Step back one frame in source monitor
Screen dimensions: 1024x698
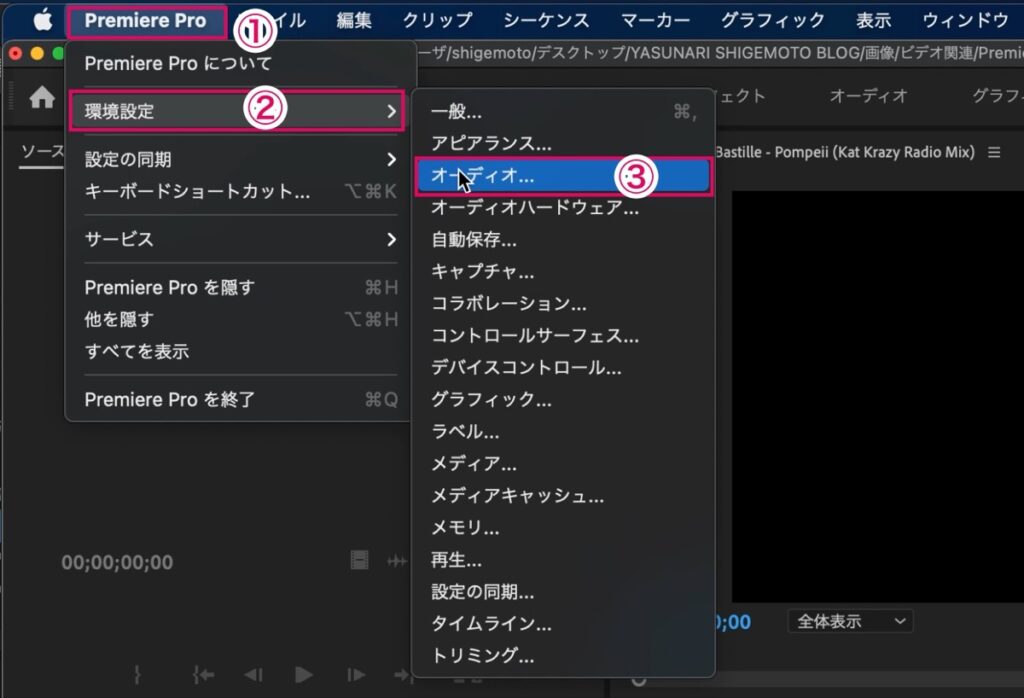253,674
